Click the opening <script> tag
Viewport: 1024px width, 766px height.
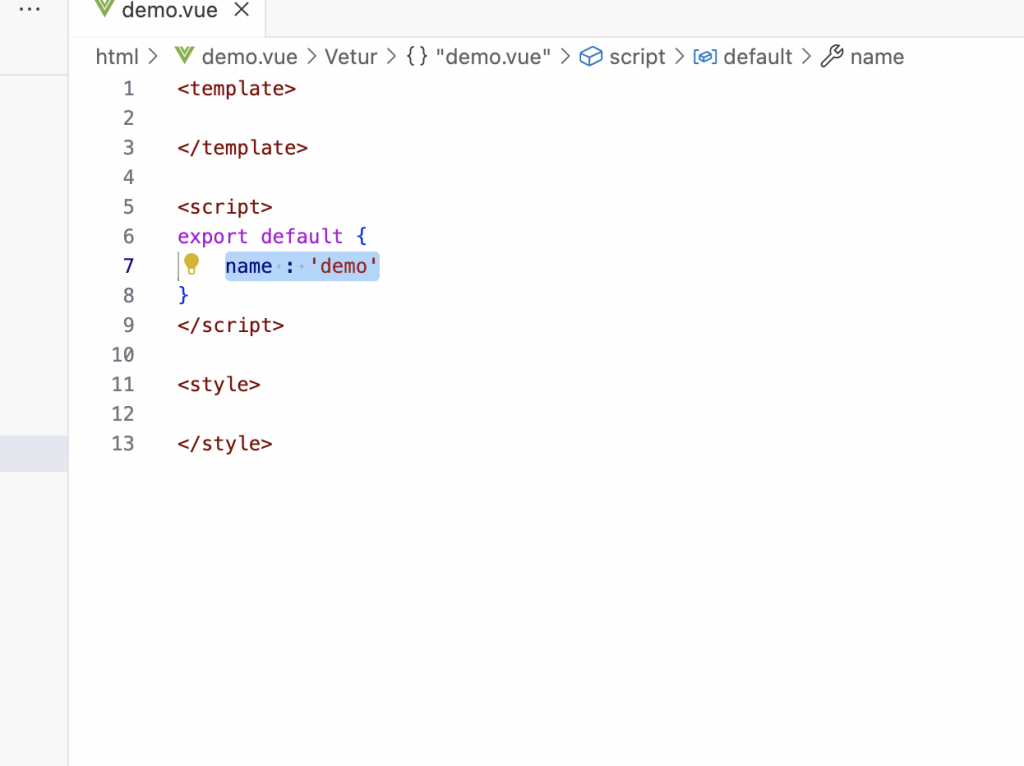(225, 207)
